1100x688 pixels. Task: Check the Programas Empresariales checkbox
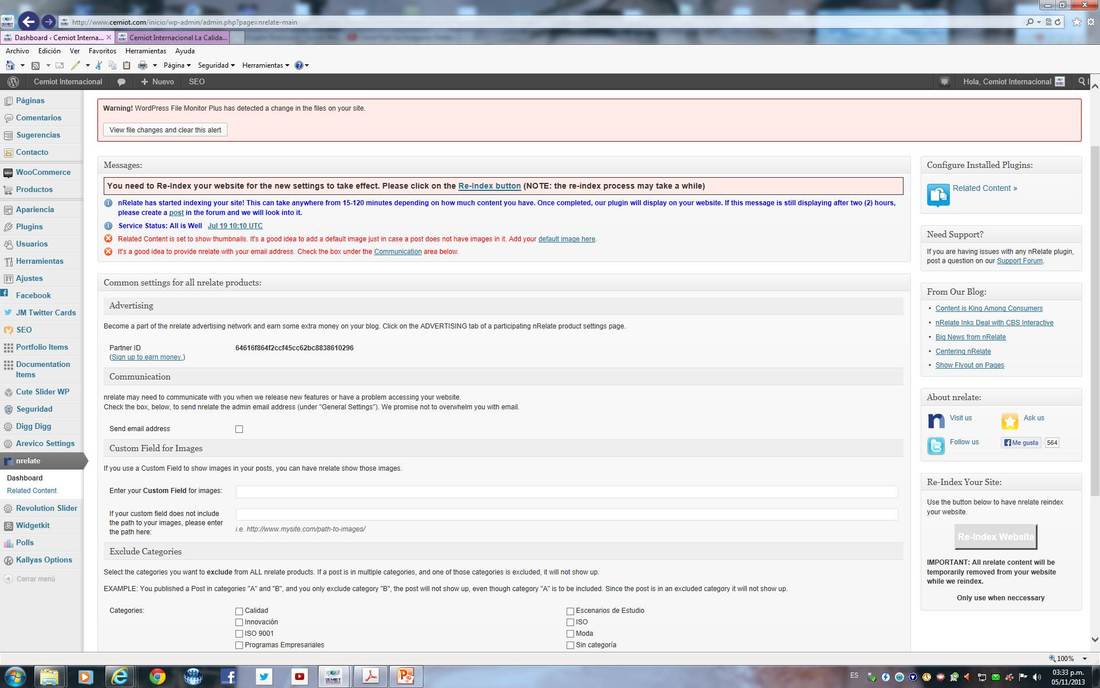click(239, 645)
